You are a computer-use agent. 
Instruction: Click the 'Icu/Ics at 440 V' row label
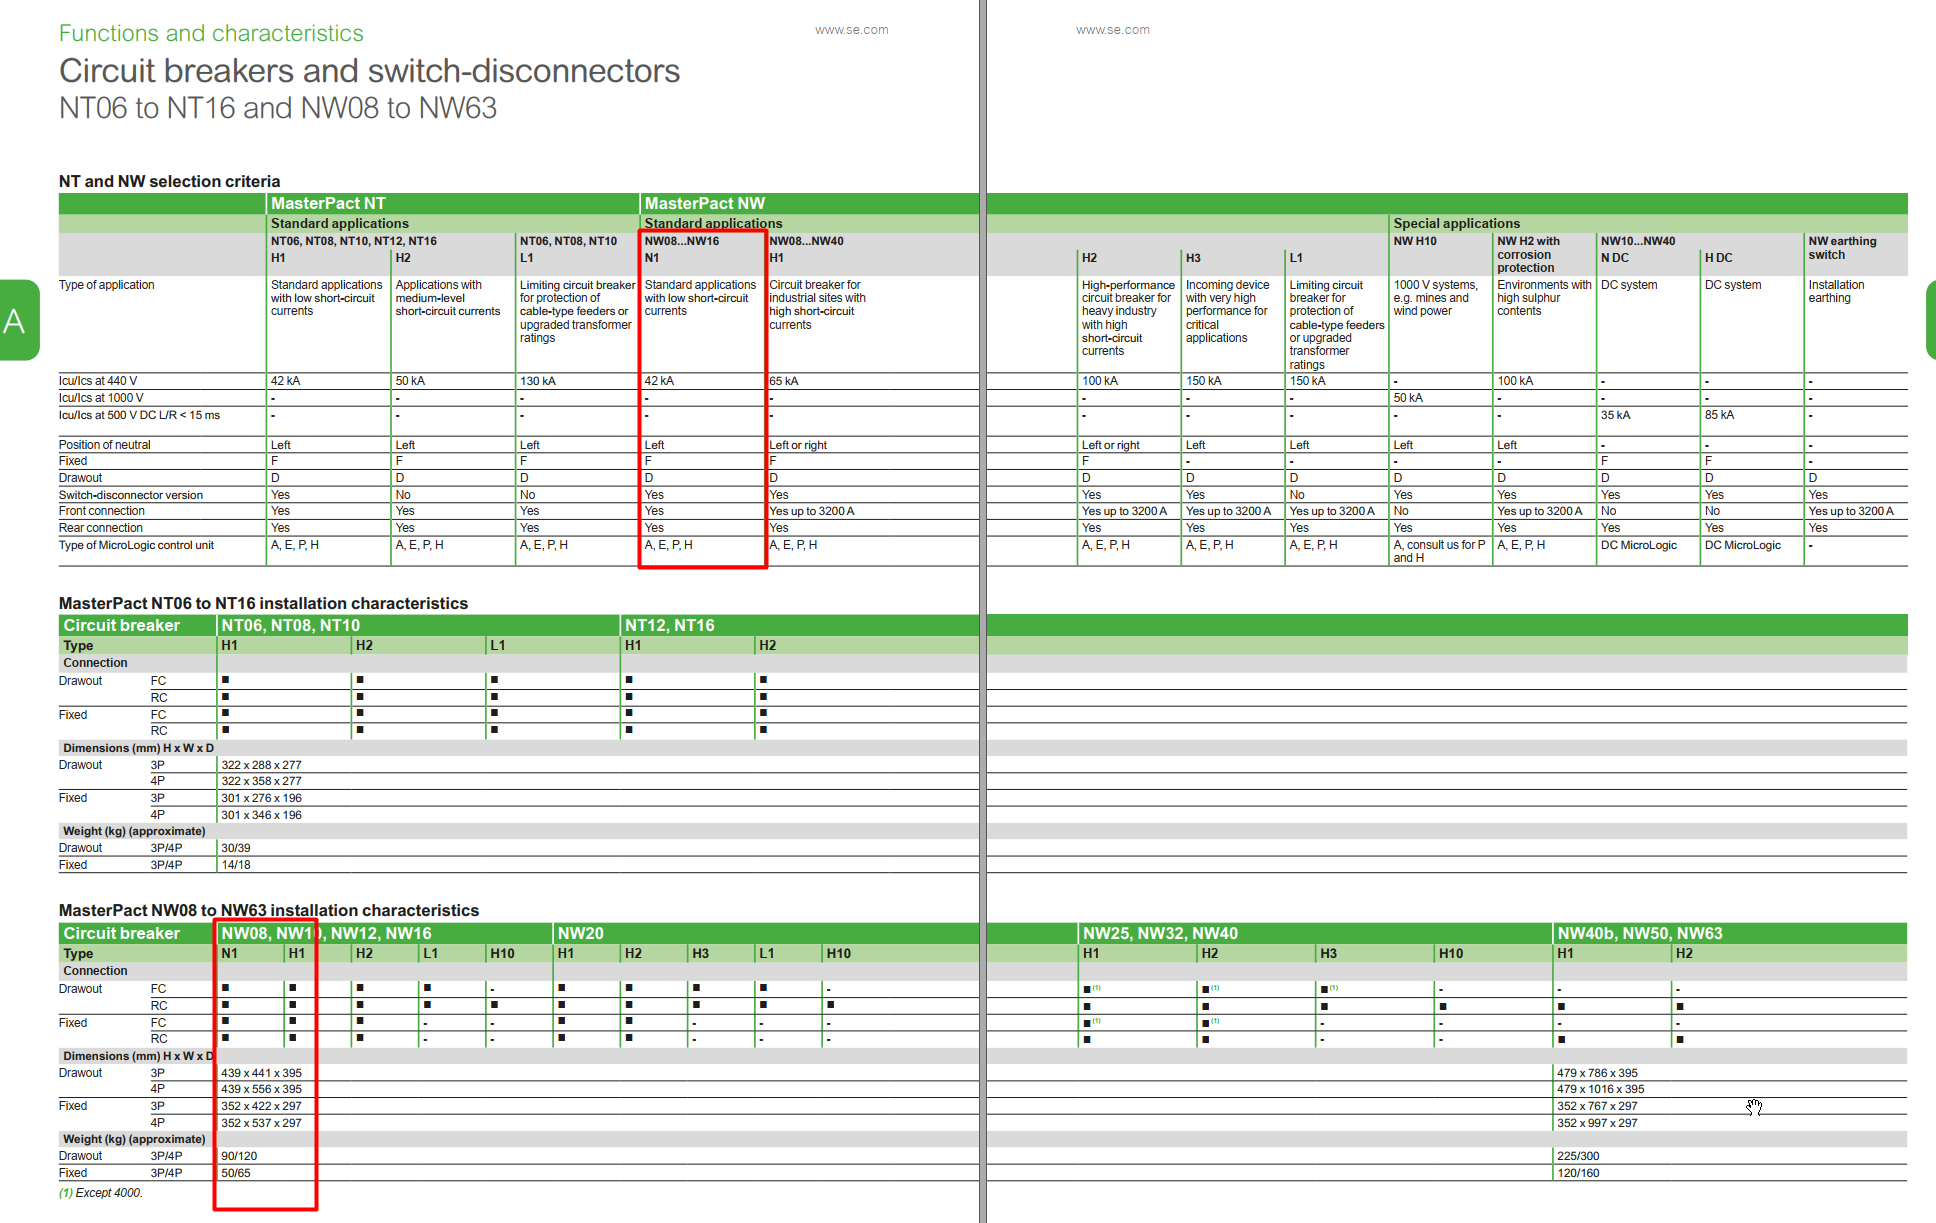98,381
